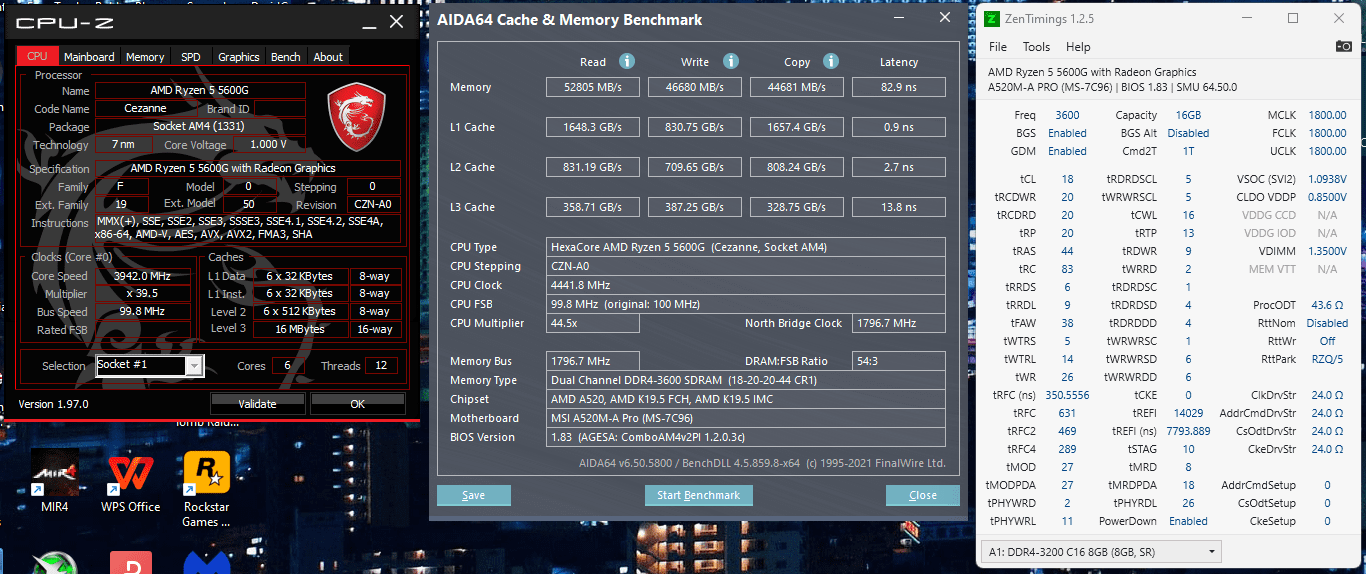Click the ZenTimings screenshot camera icon

[1343, 47]
